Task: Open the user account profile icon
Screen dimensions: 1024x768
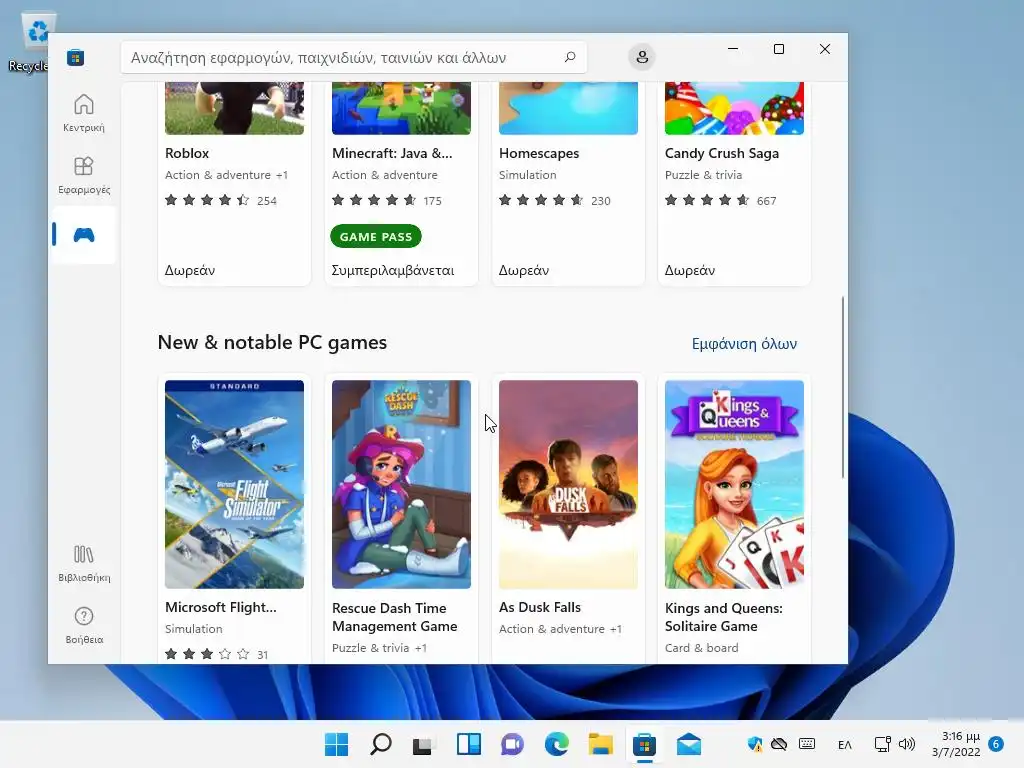Action: 642,57
